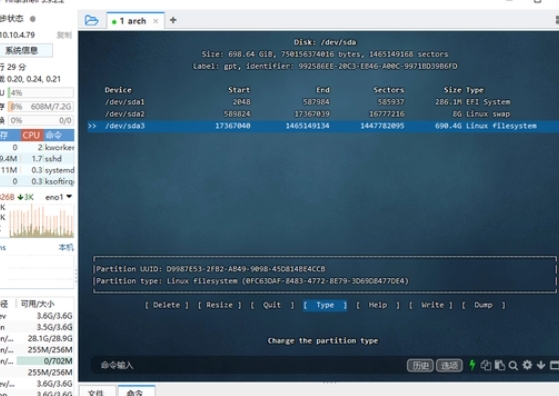
Task: Click the copy icon in command bar
Action: 486,365
